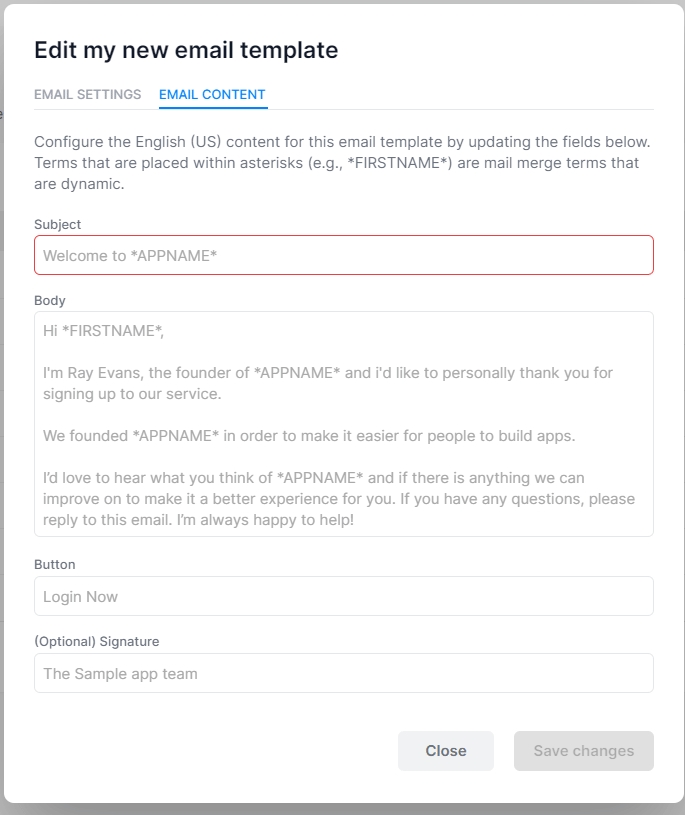Click the "I'm Ray Evans" paragraph in Body
This screenshot has height=815, width=685.
coord(328,383)
